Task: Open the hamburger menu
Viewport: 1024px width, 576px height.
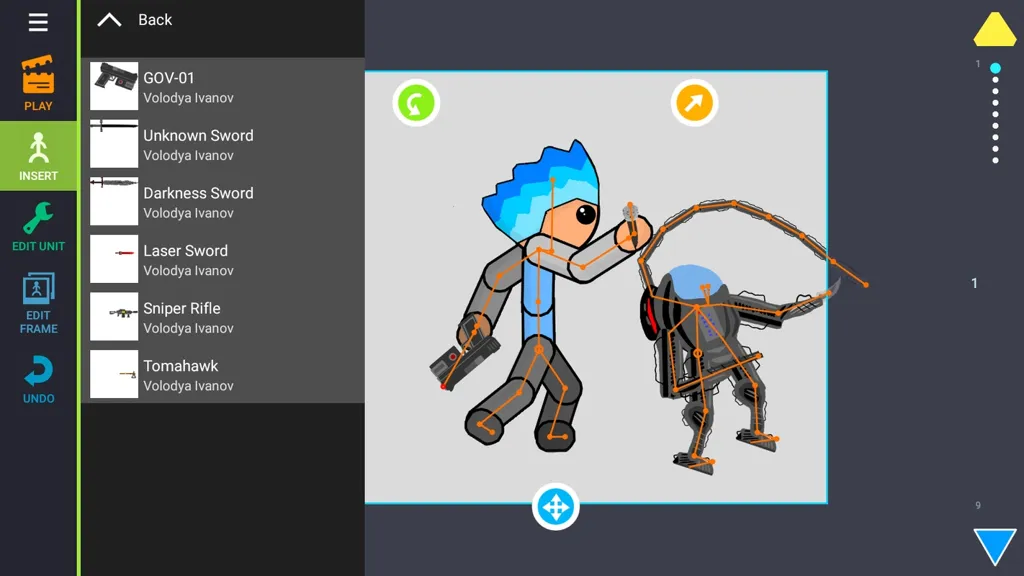Action: click(38, 22)
